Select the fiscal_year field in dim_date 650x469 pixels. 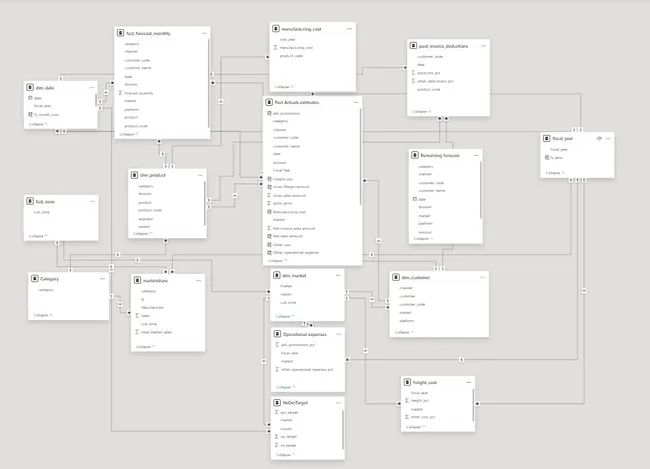click(x=42, y=106)
